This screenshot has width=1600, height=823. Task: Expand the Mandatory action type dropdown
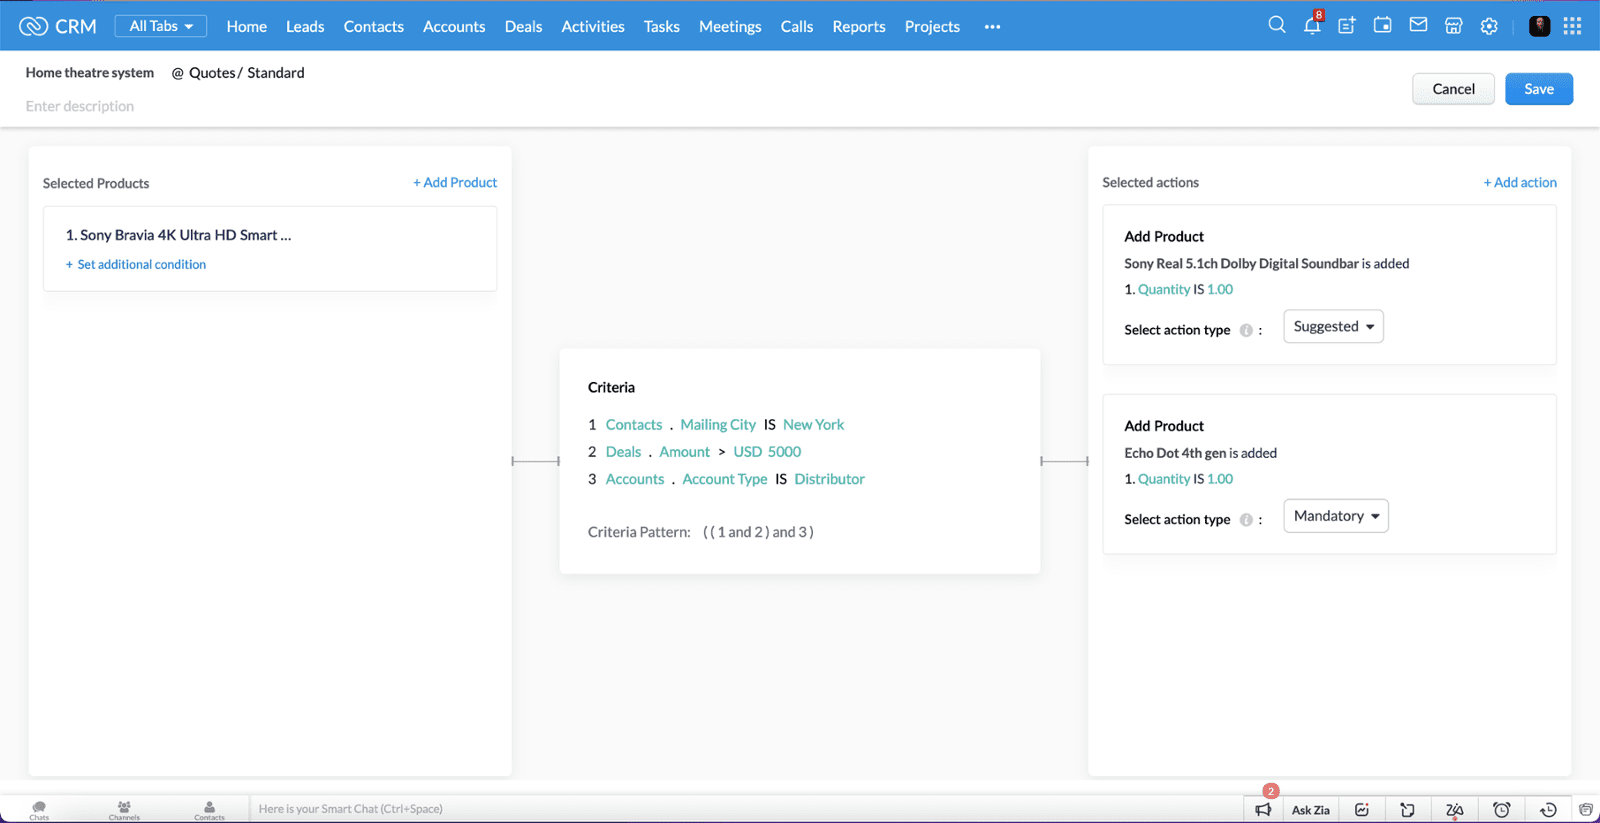[x=1335, y=516]
